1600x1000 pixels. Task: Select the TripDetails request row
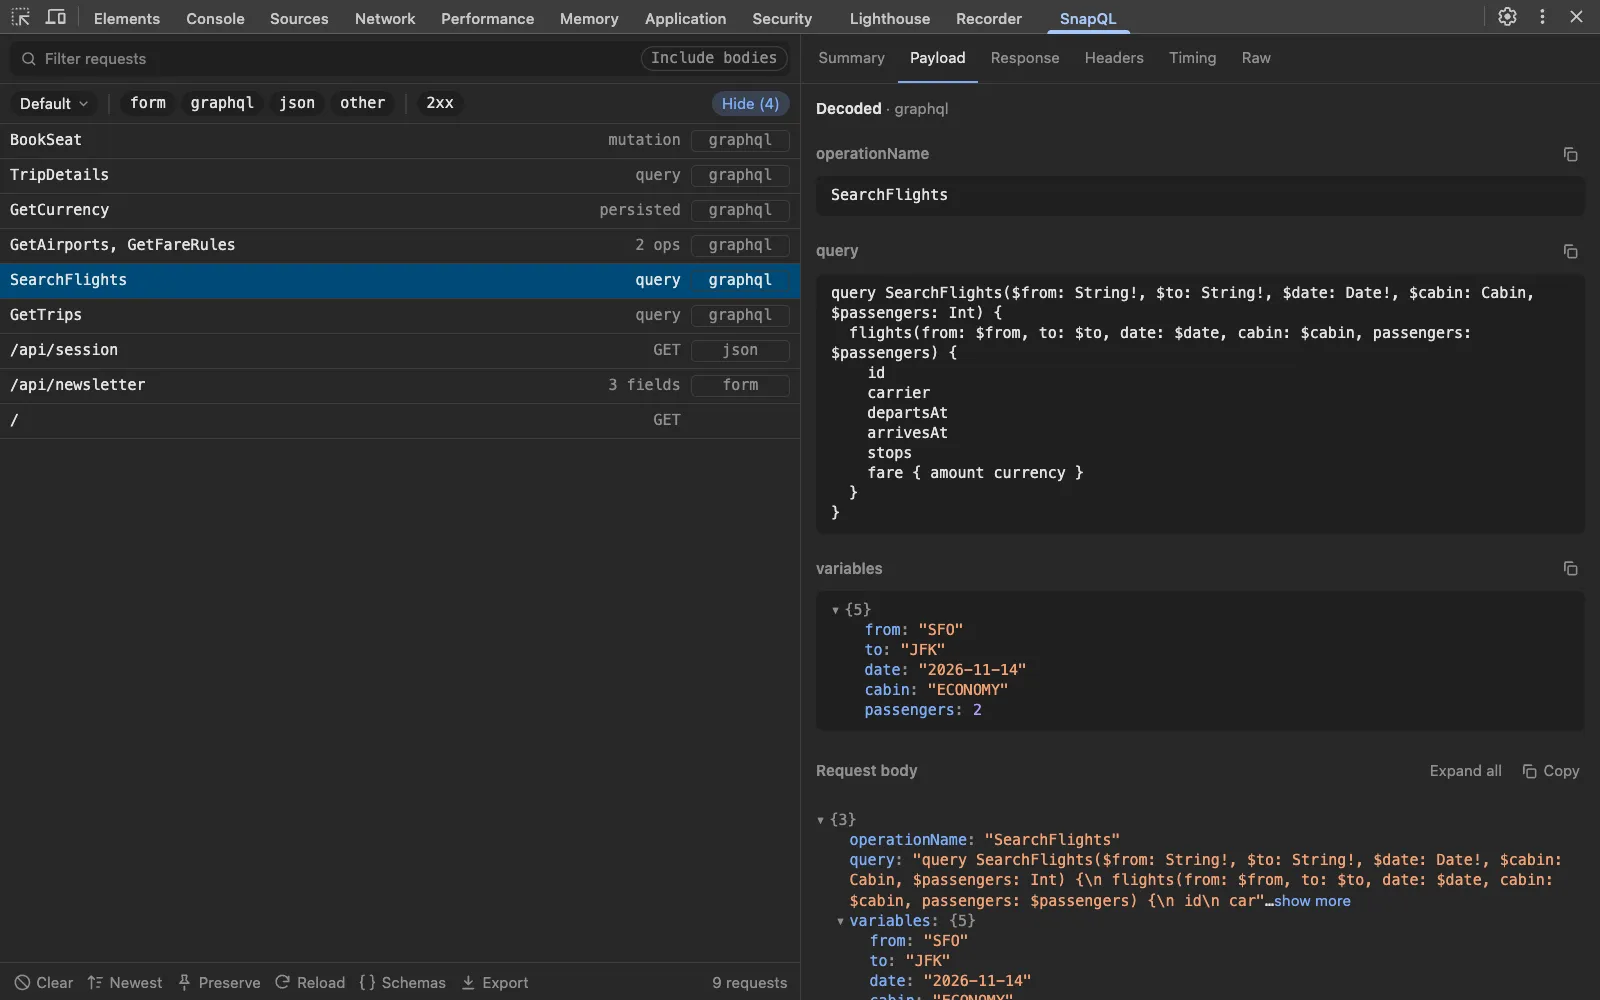(400, 175)
